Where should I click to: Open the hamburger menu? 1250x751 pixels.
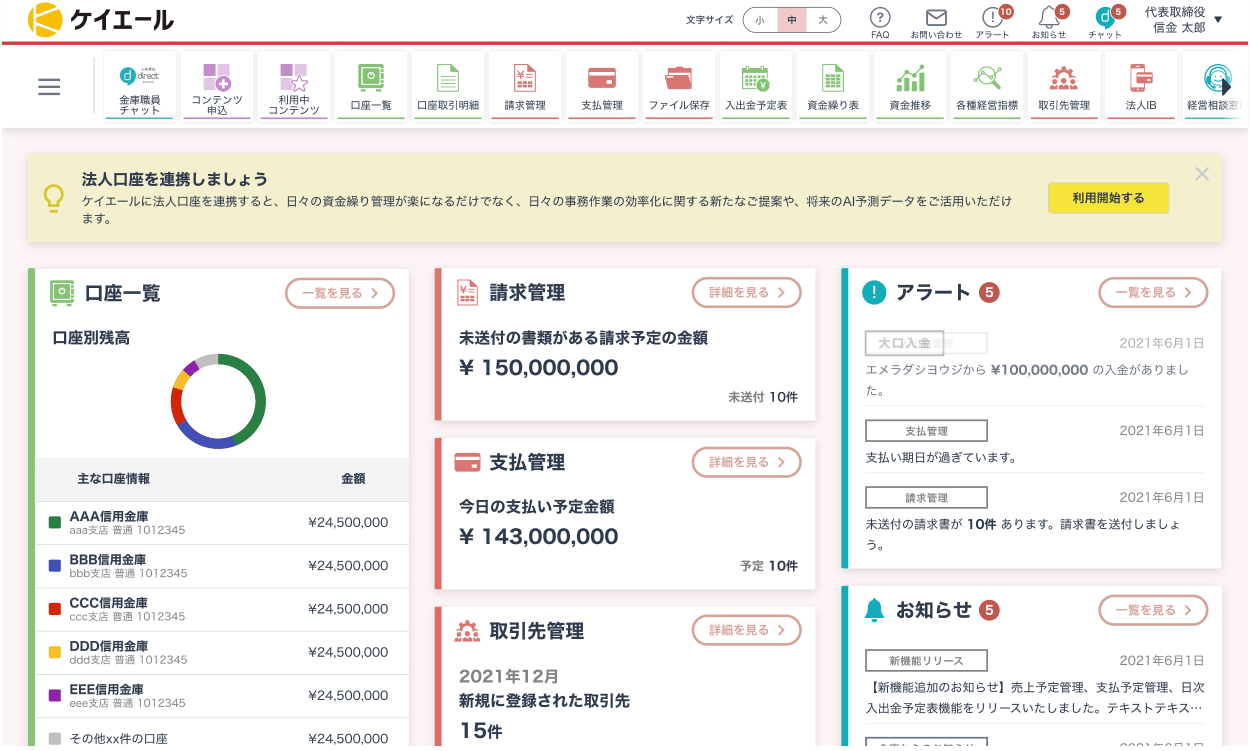49,87
